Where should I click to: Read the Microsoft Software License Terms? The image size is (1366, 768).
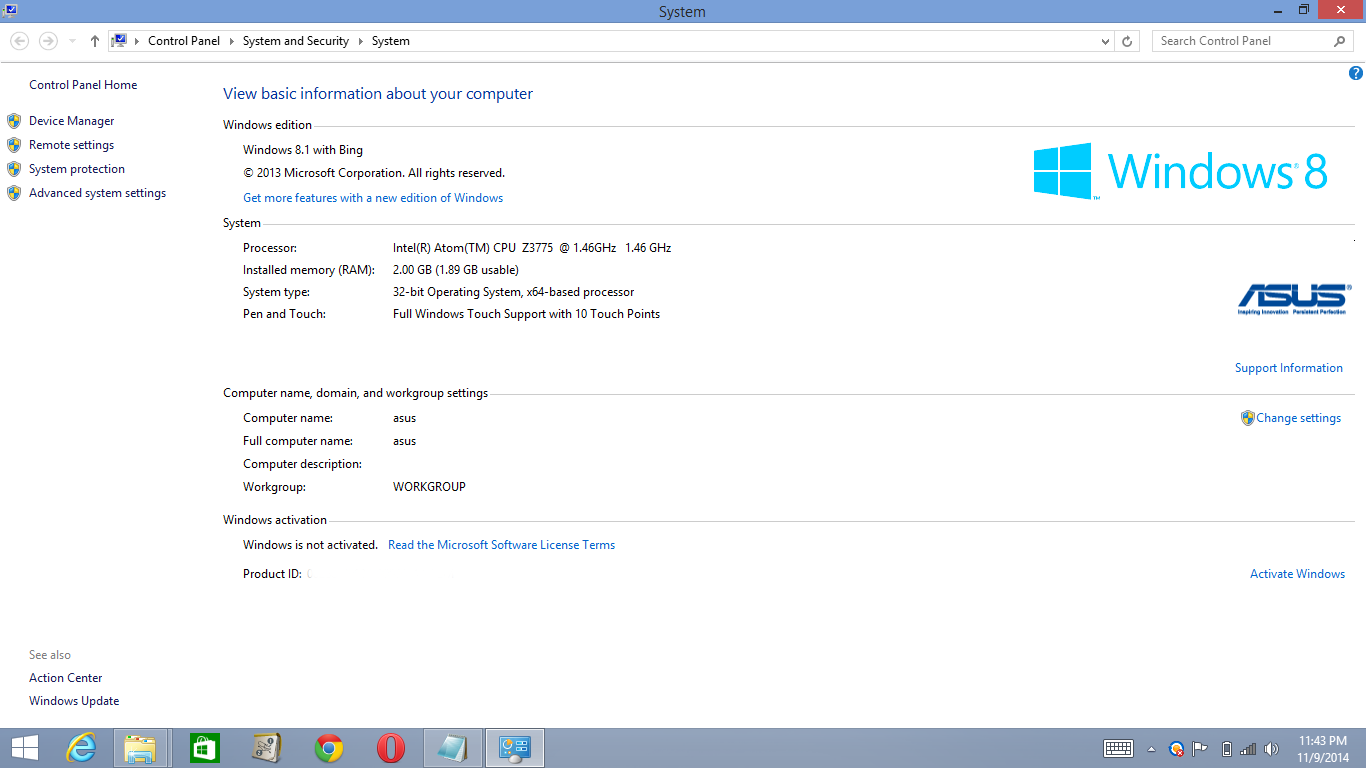point(501,545)
